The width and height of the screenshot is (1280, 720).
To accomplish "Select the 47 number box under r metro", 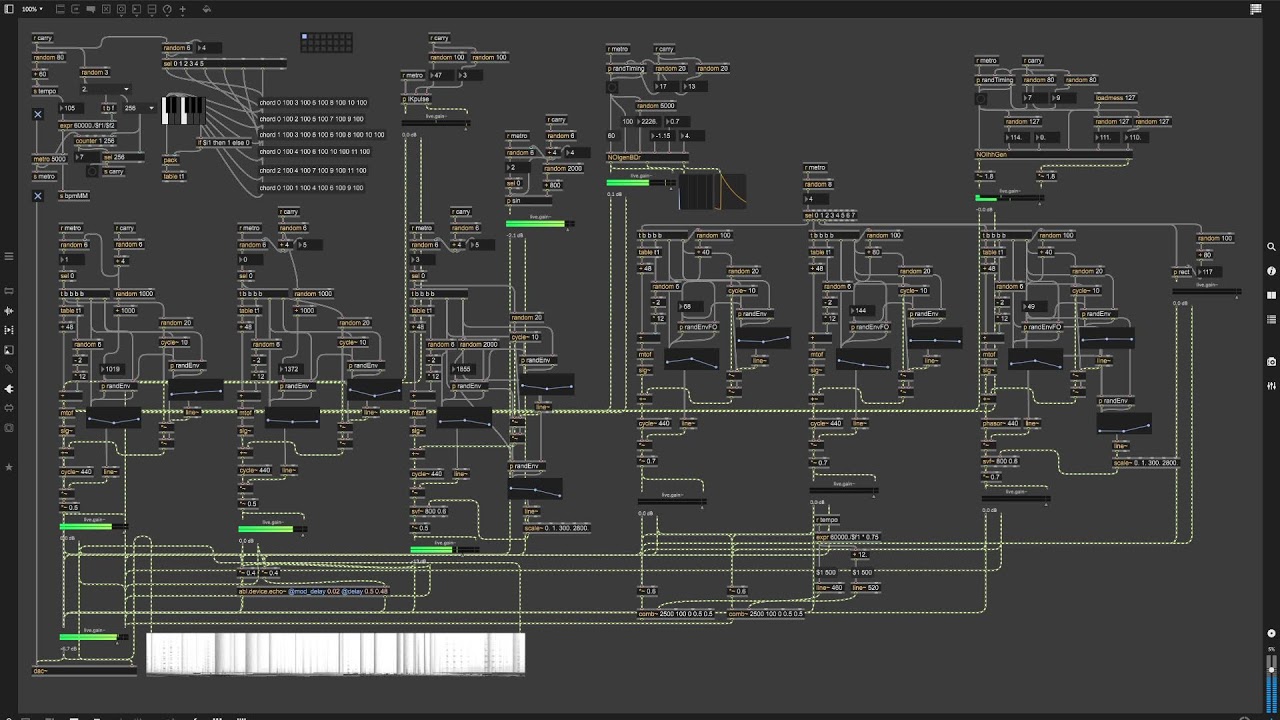I will tap(441, 75).
